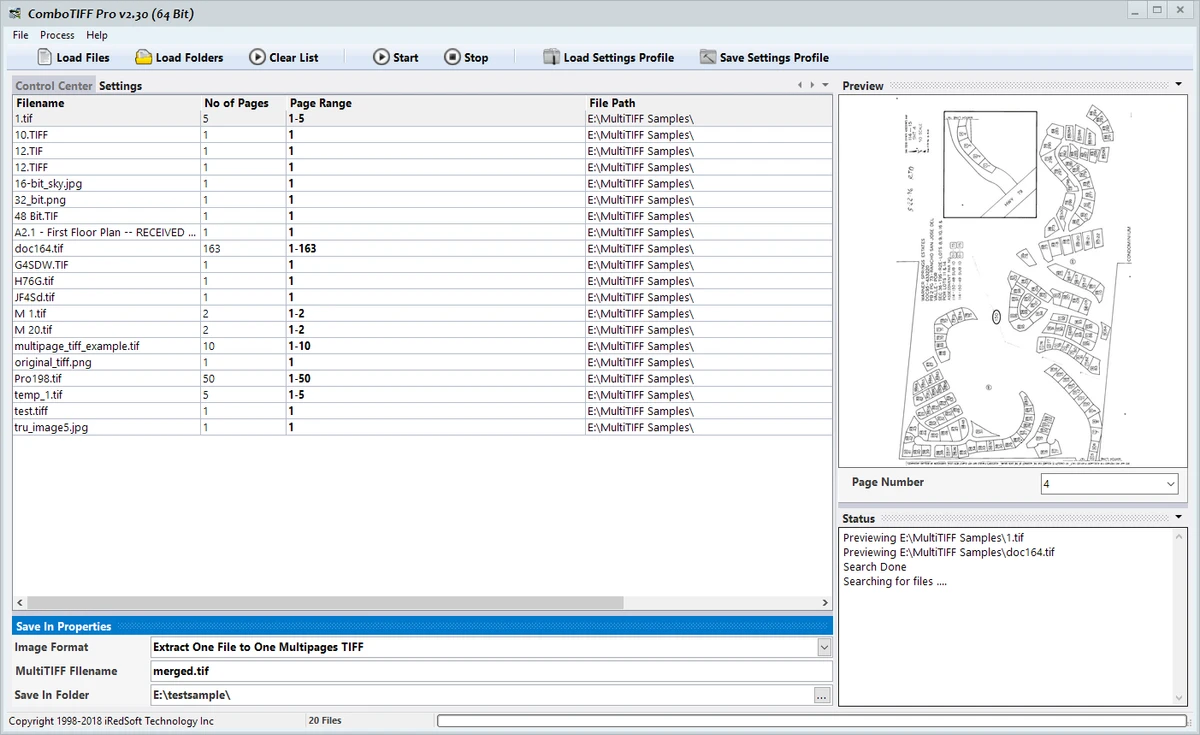Screen dimensions: 1200x735
Task: Click the Stop toolbar icon
Action: (x=452, y=57)
